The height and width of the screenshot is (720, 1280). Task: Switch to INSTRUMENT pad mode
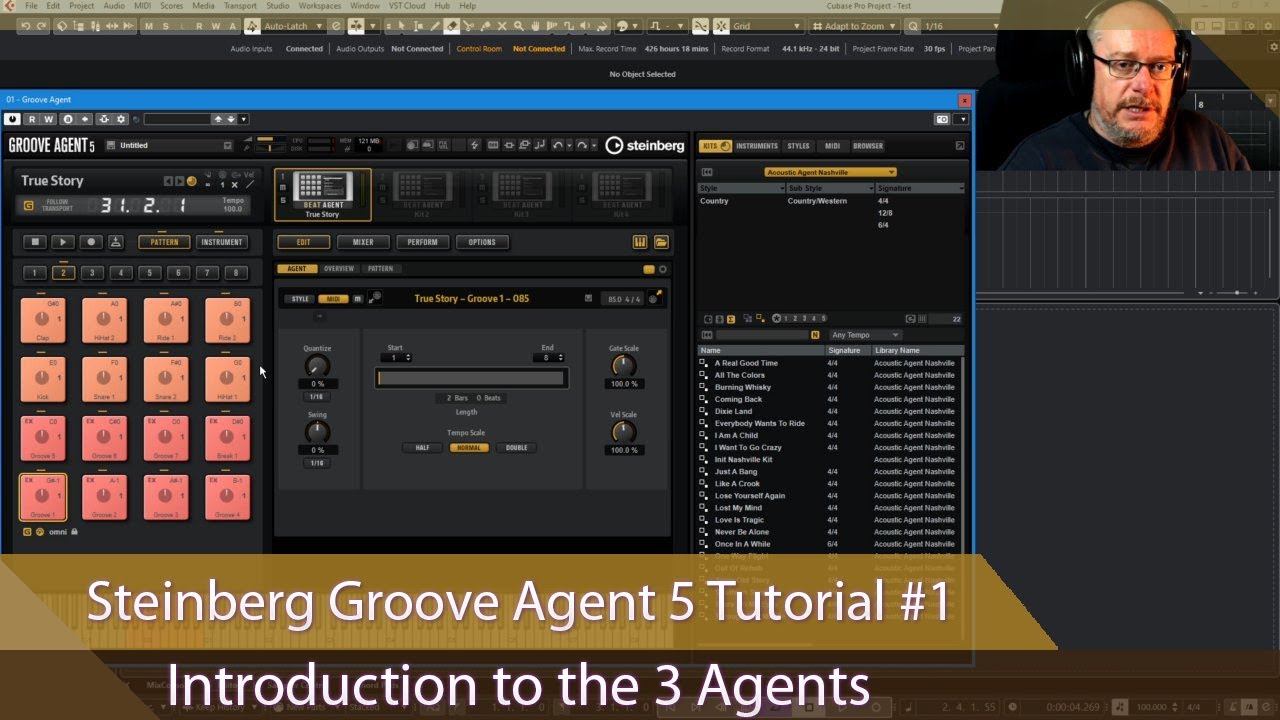pyautogui.click(x=221, y=242)
